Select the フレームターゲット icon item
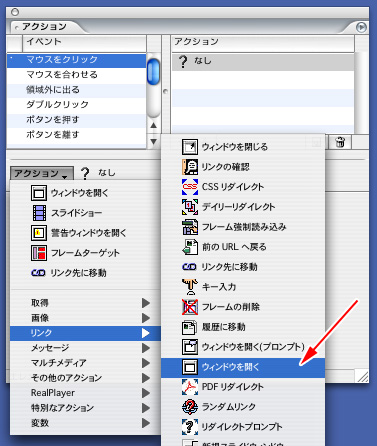Screen dimensions: 377x446 (39, 253)
